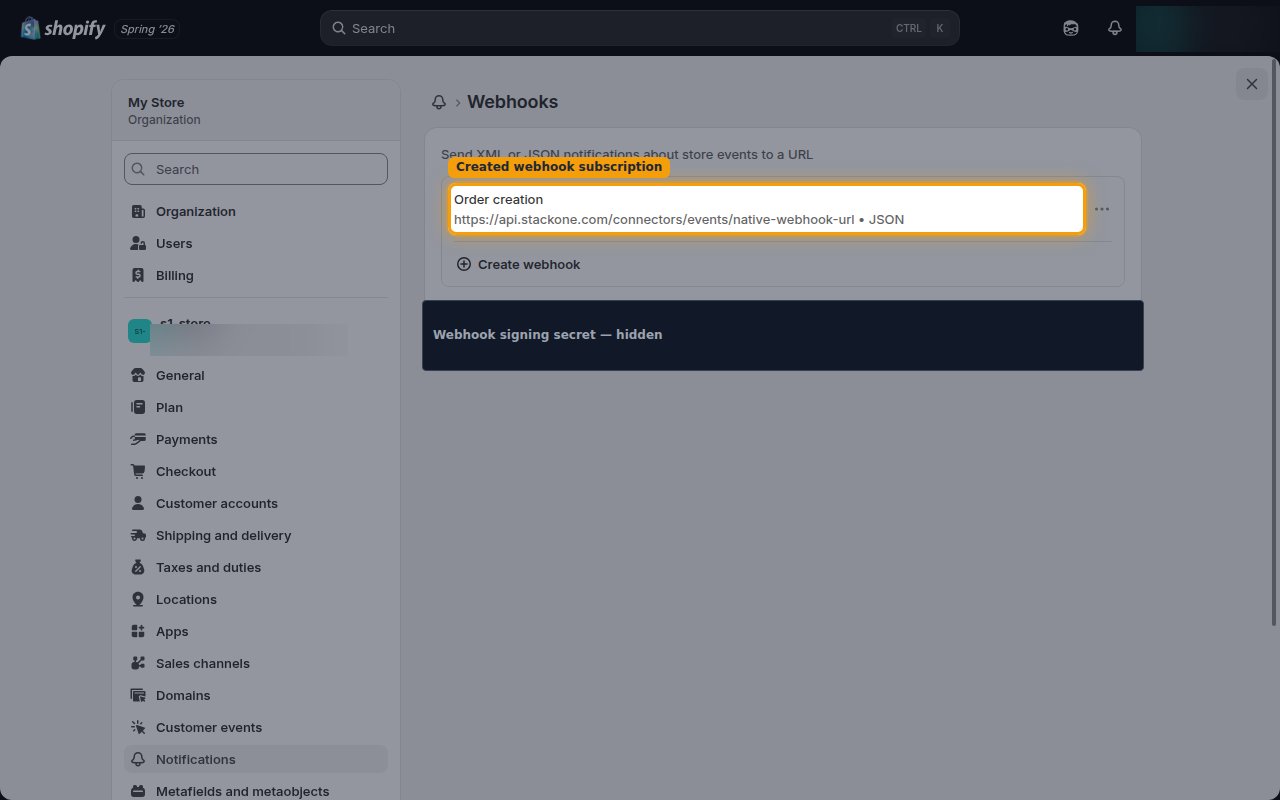Image resolution: width=1280 pixels, height=800 pixels.
Task: Open Apps settings
Action: [256, 631]
